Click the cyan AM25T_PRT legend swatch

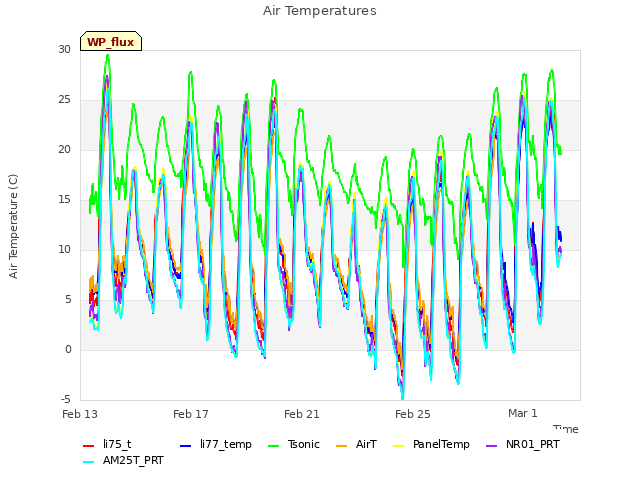point(89,462)
